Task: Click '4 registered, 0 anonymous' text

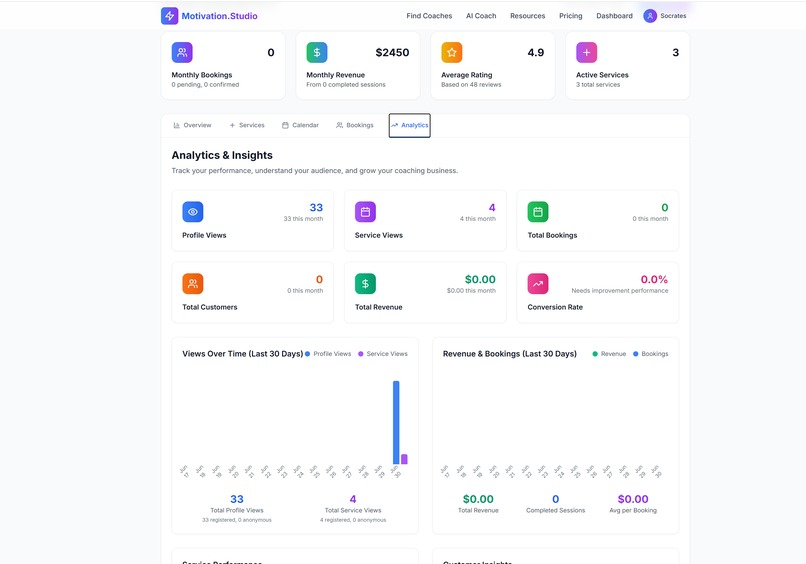Action: point(353,520)
